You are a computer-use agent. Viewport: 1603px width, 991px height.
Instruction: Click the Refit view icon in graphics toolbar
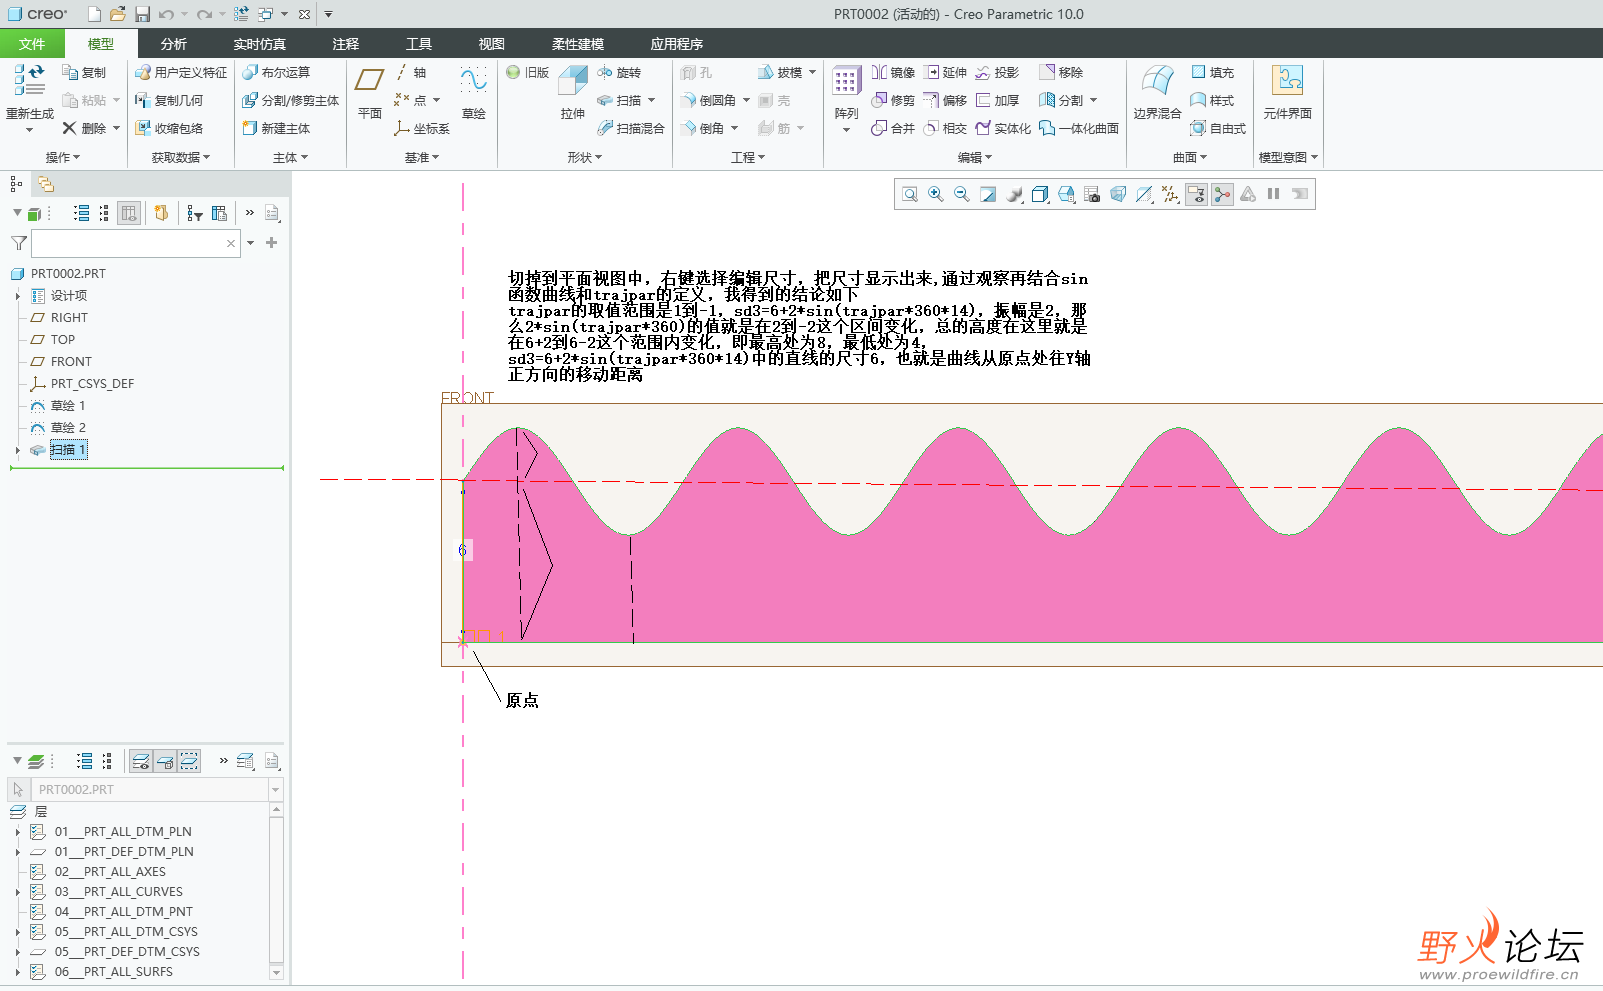910,194
